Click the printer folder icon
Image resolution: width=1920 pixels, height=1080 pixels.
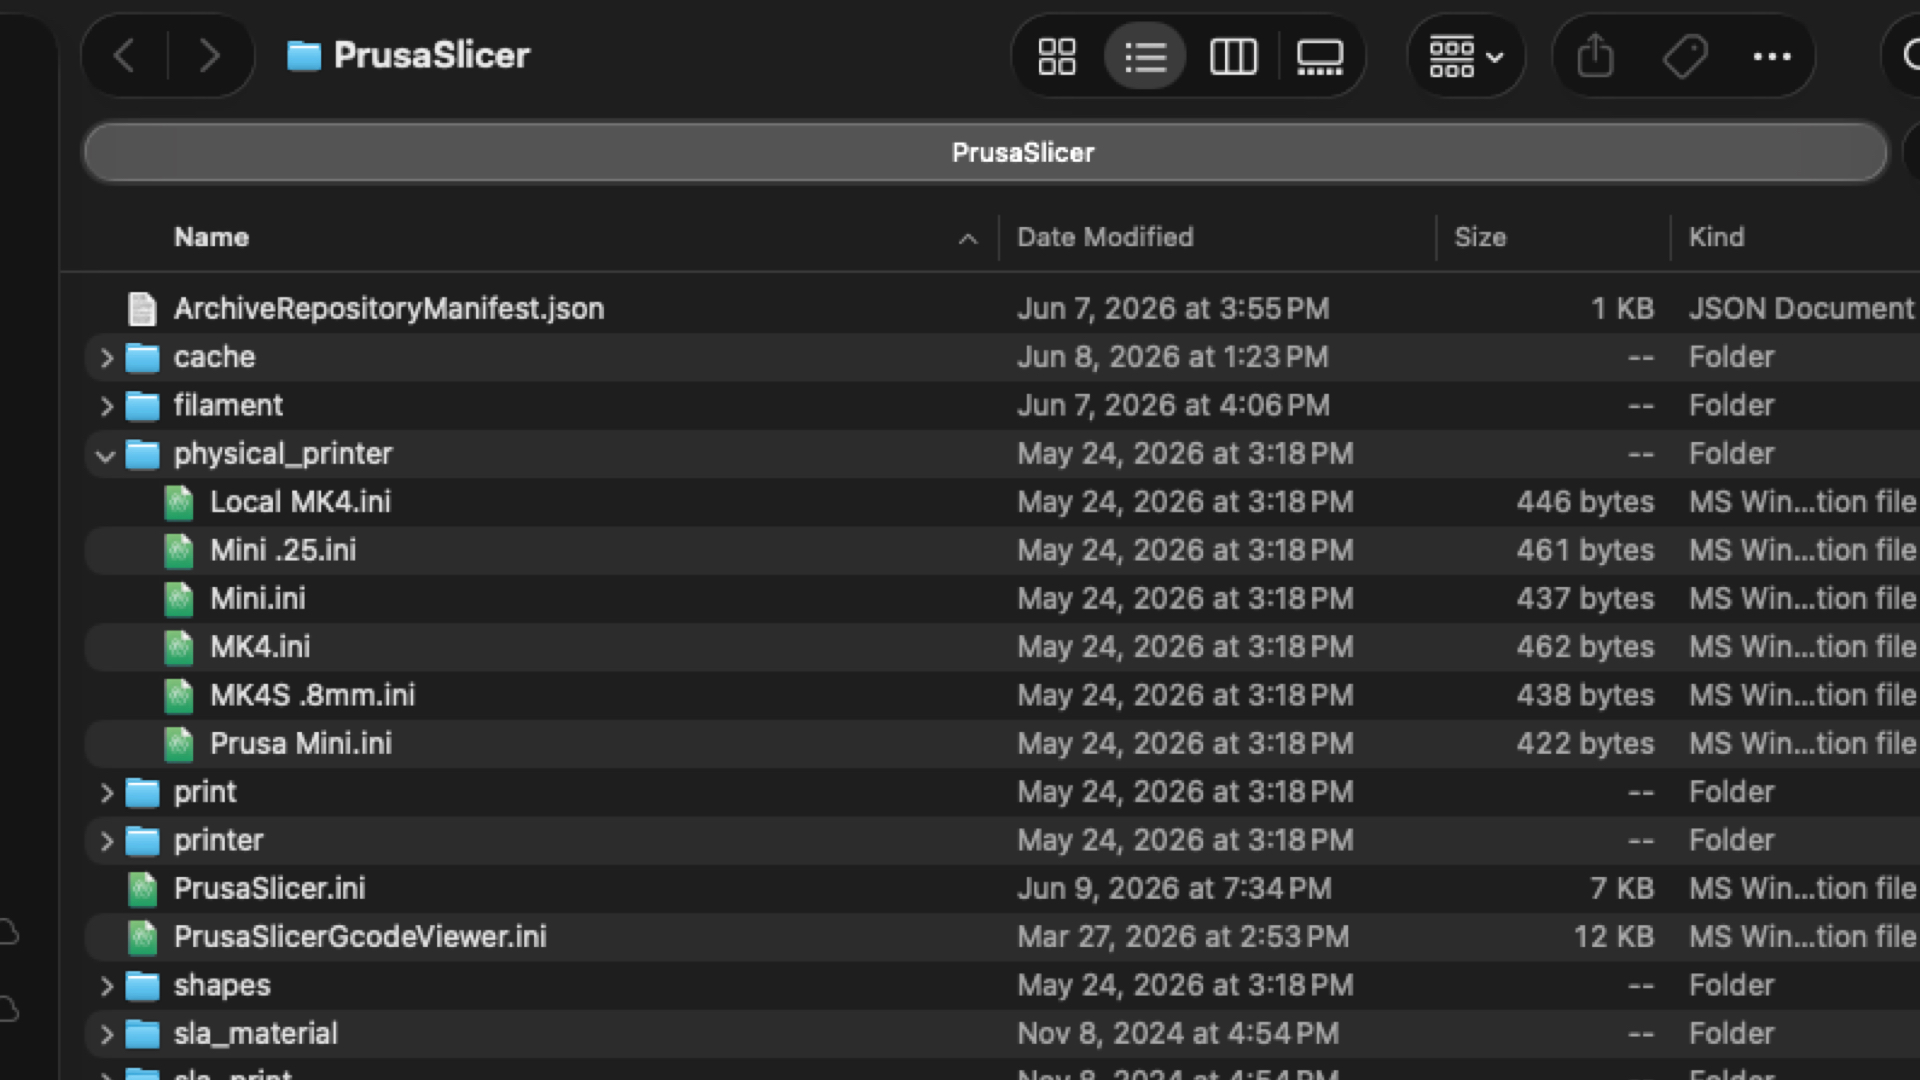[142, 840]
